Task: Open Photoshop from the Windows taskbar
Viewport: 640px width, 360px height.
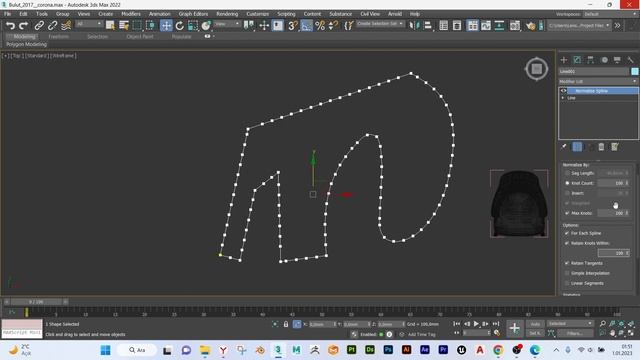Action: pyautogui.click(x=388, y=350)
